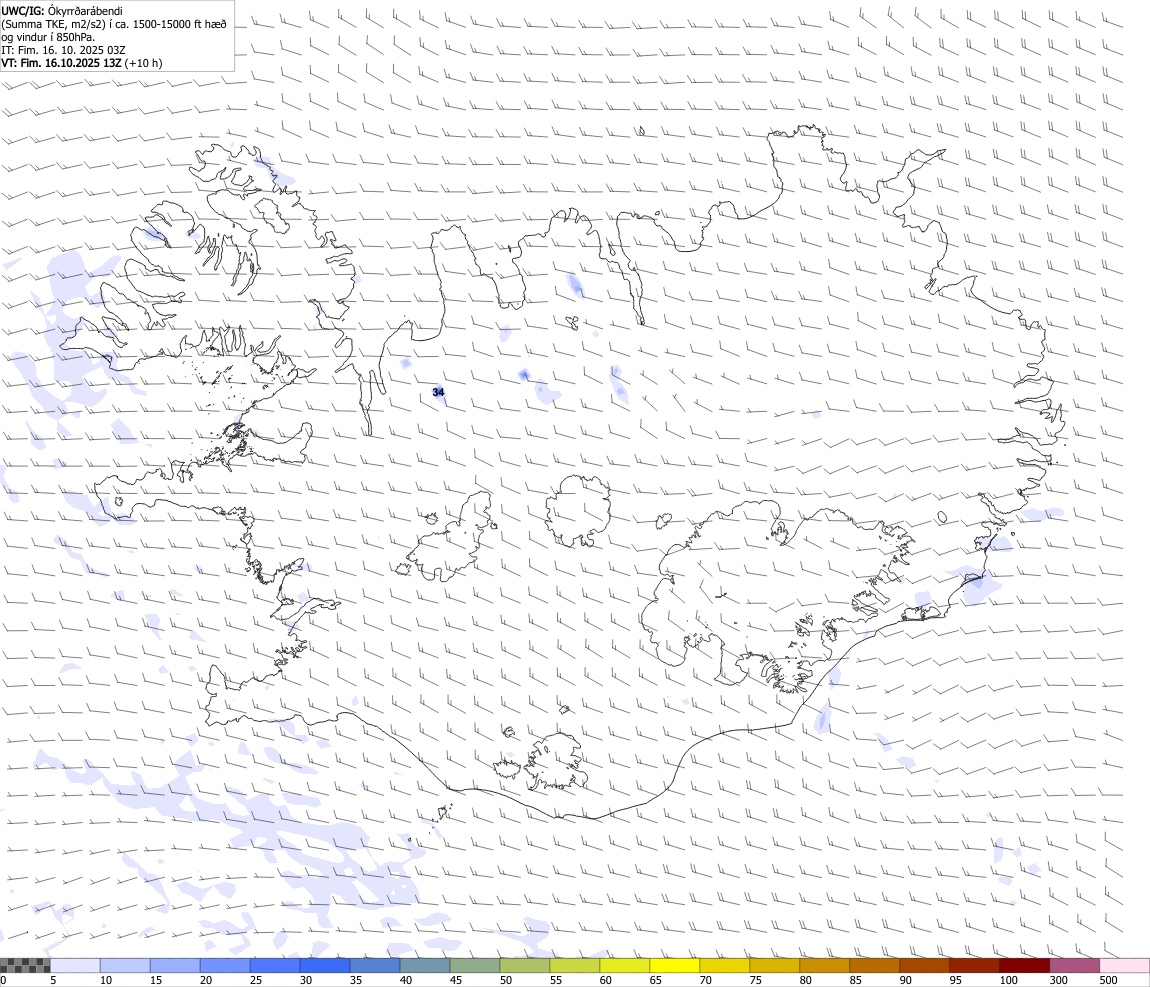Viewport: 1150px width, 987px height.
Task: Click the 95–100 dark red legend swatch
Action: pos(975,965)
